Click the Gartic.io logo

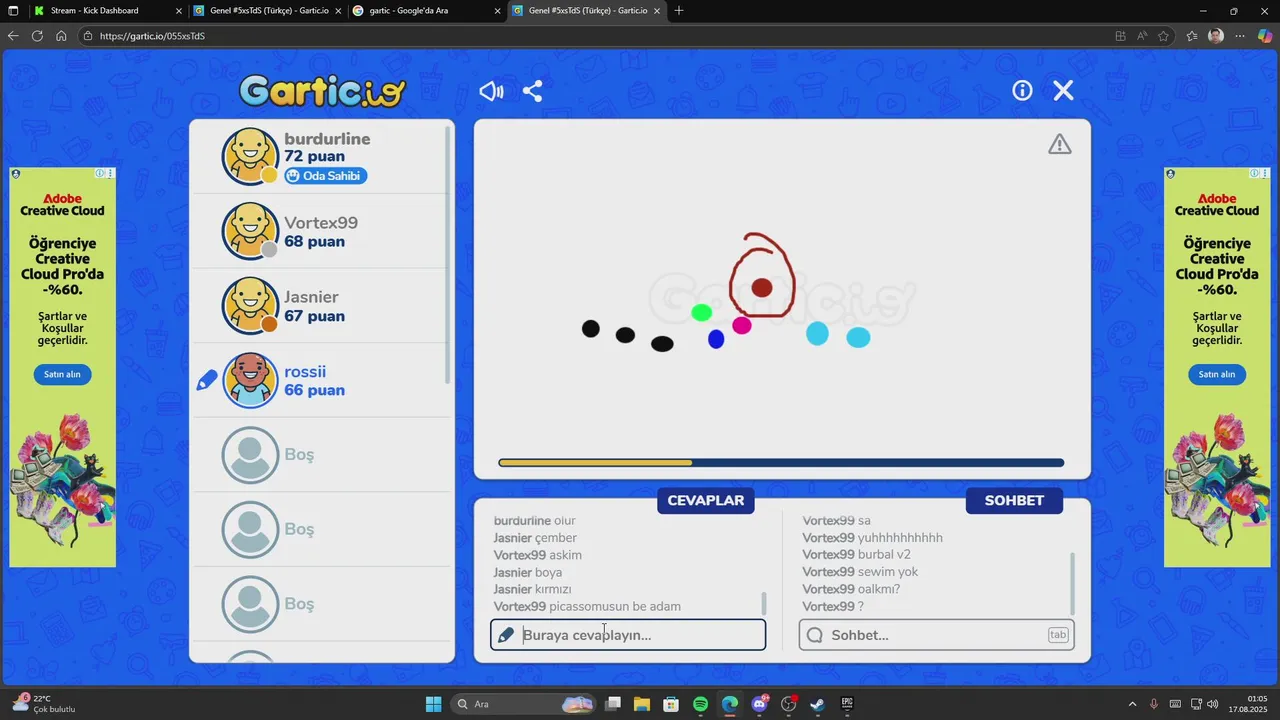click(322, 91)
